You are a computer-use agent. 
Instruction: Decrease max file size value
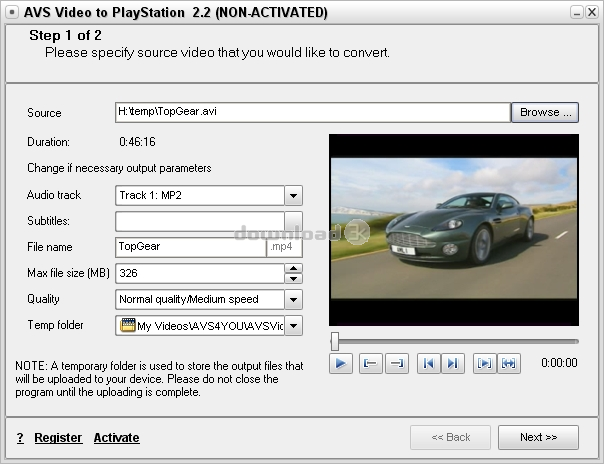294,278
